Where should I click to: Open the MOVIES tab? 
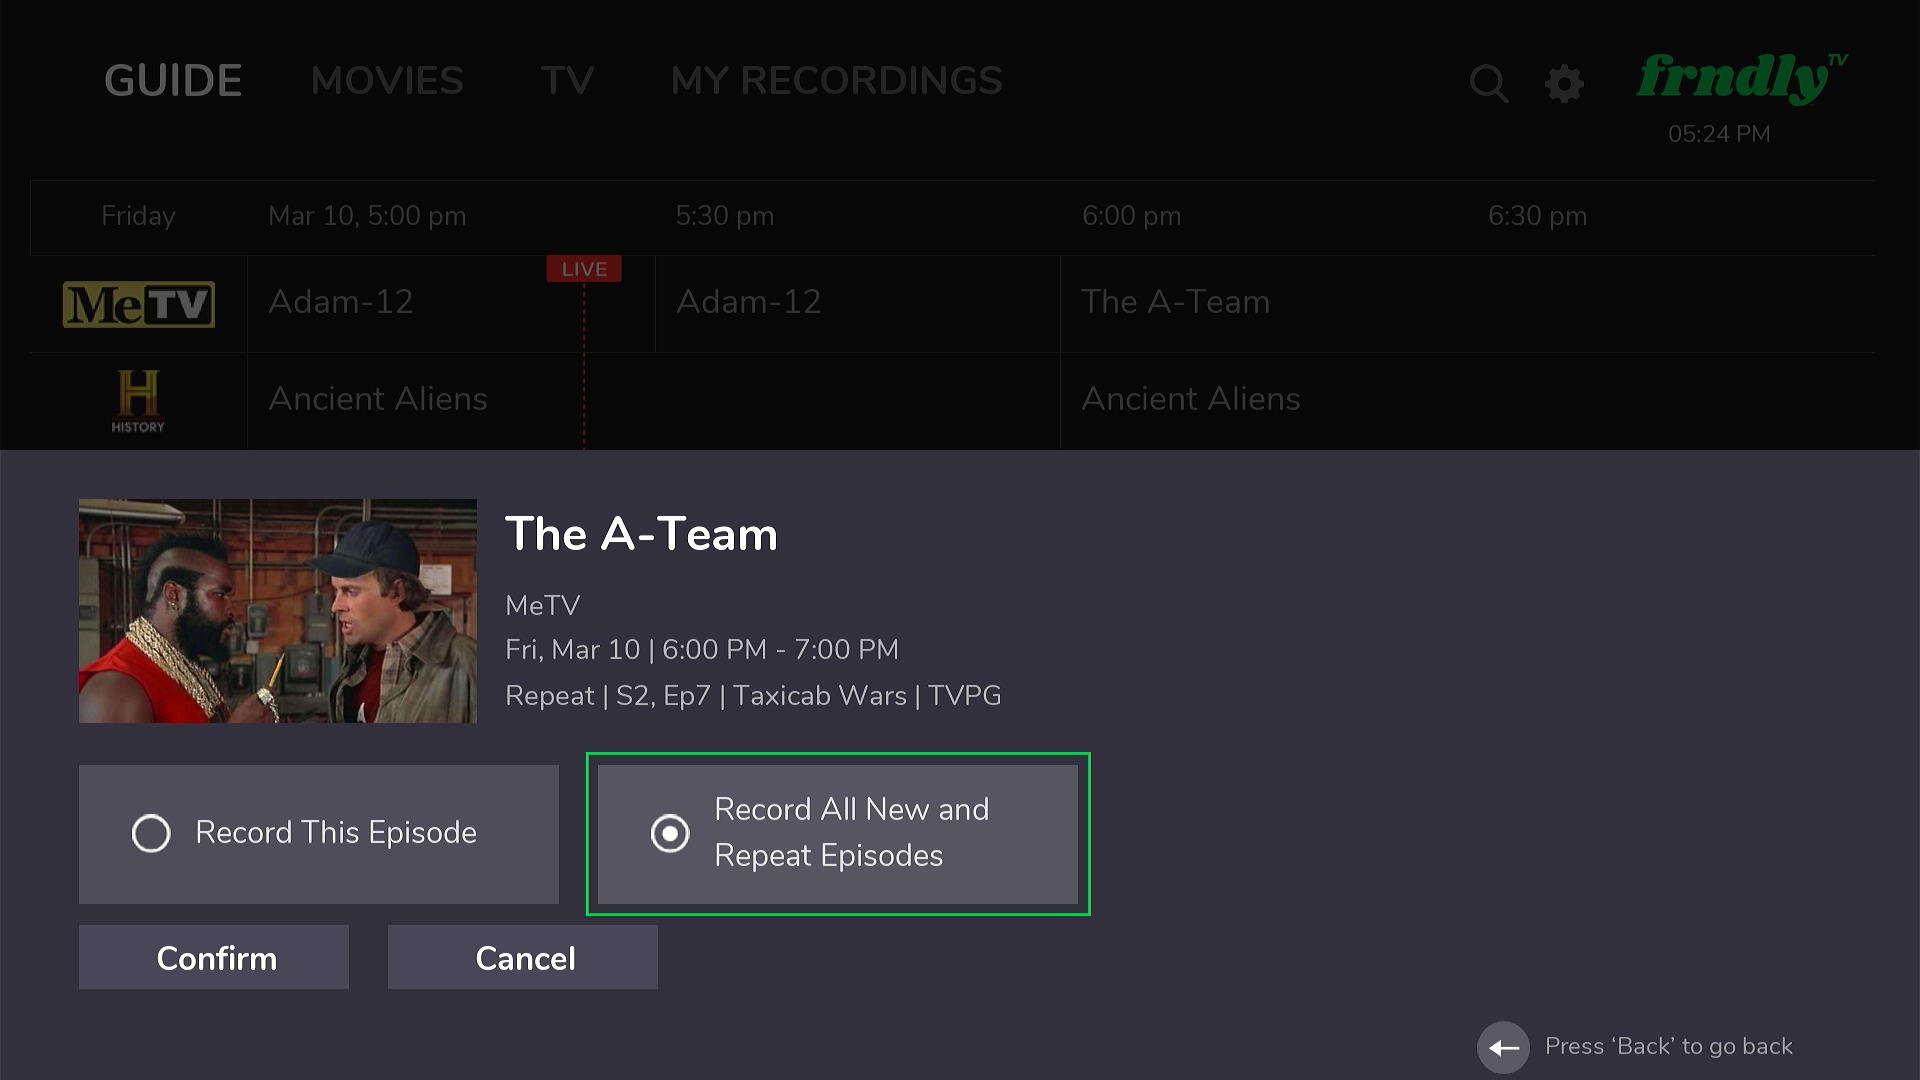387,81
